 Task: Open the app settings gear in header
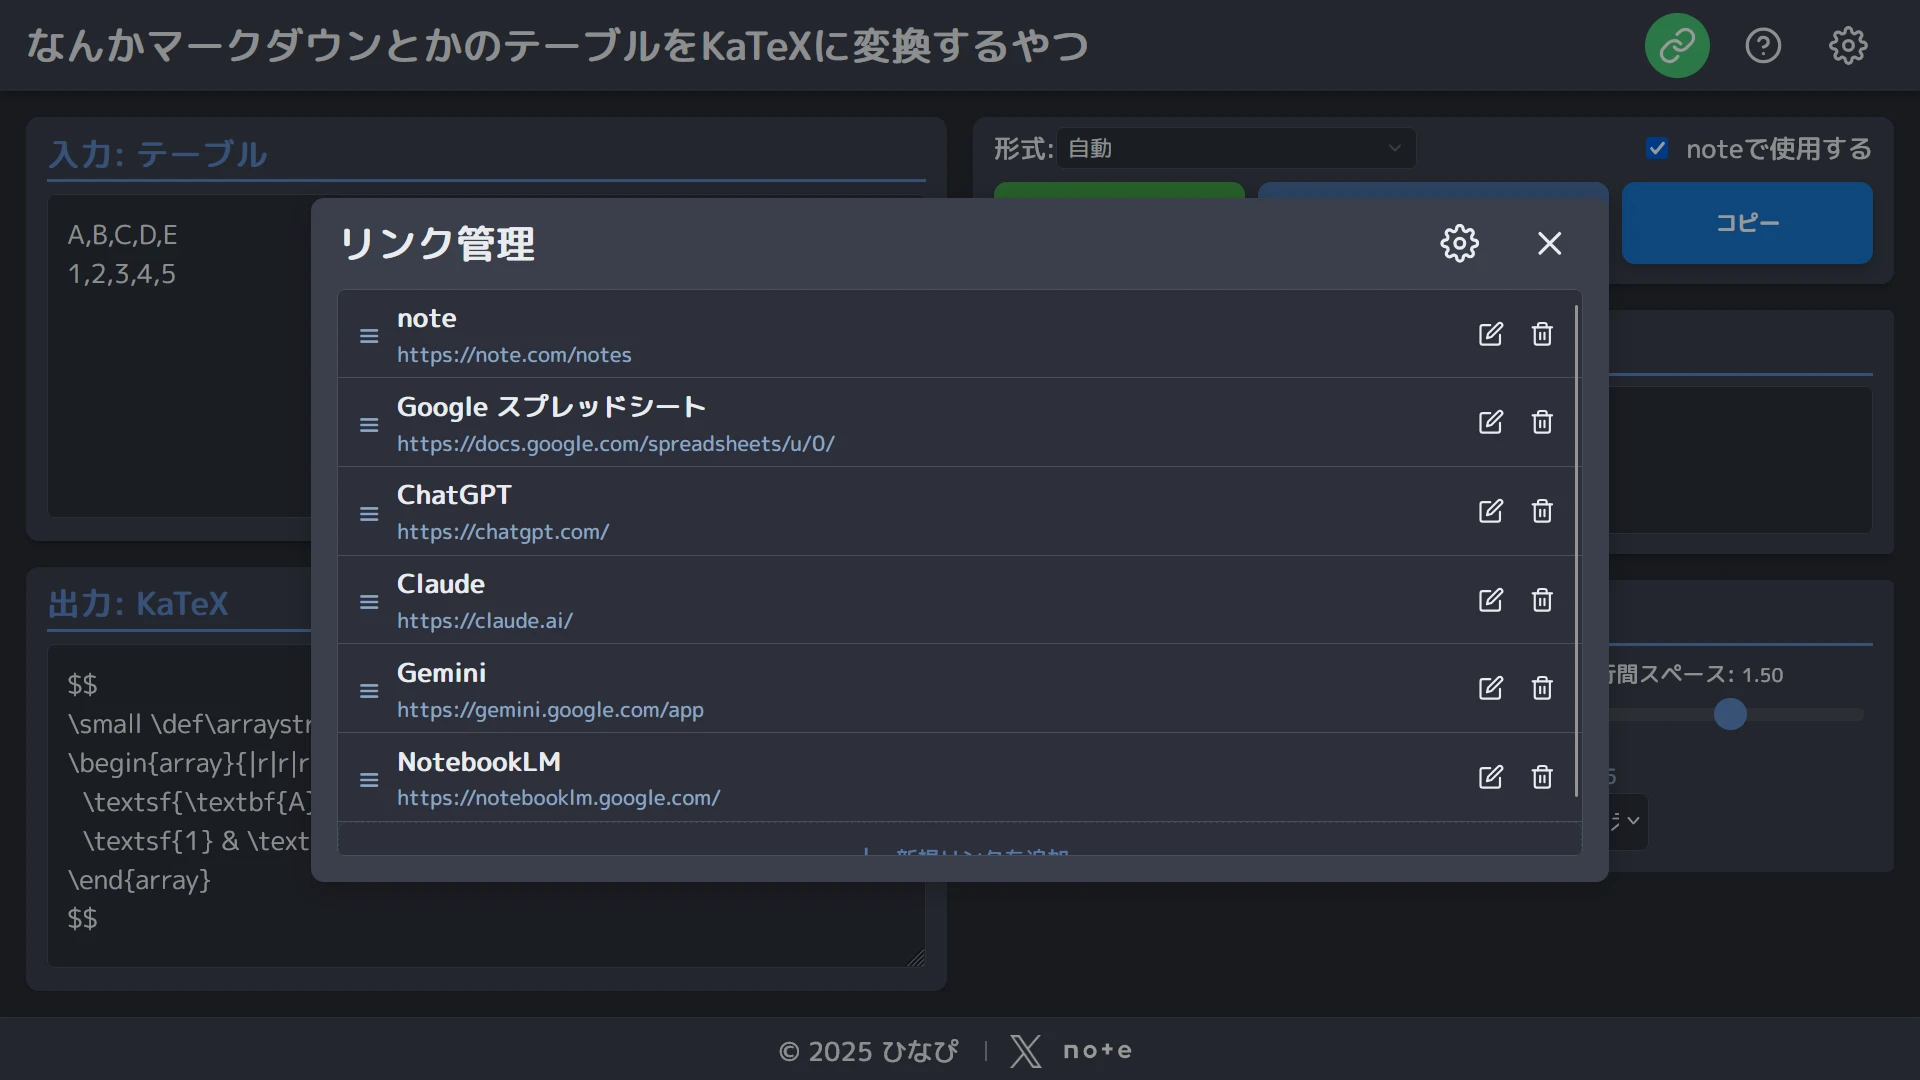pos(1848,45)
